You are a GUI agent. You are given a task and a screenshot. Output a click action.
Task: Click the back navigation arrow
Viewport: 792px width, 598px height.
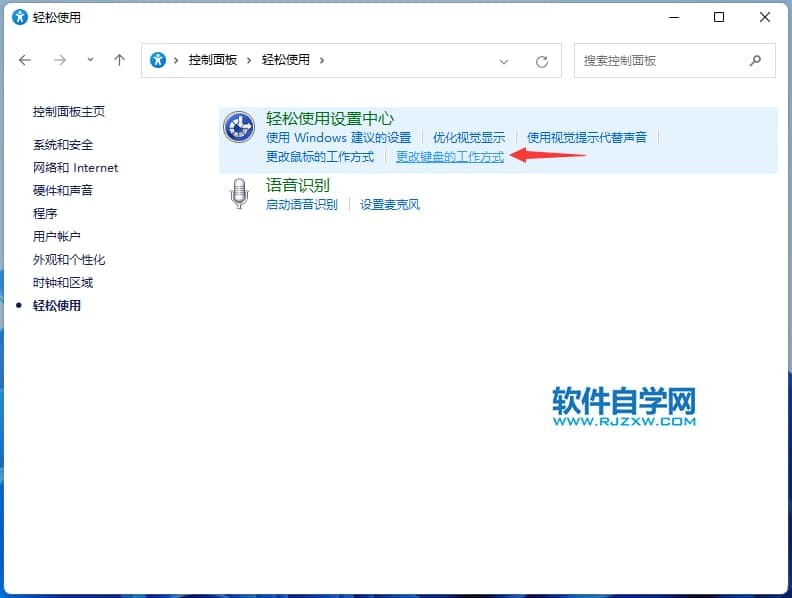pos(25,60)
